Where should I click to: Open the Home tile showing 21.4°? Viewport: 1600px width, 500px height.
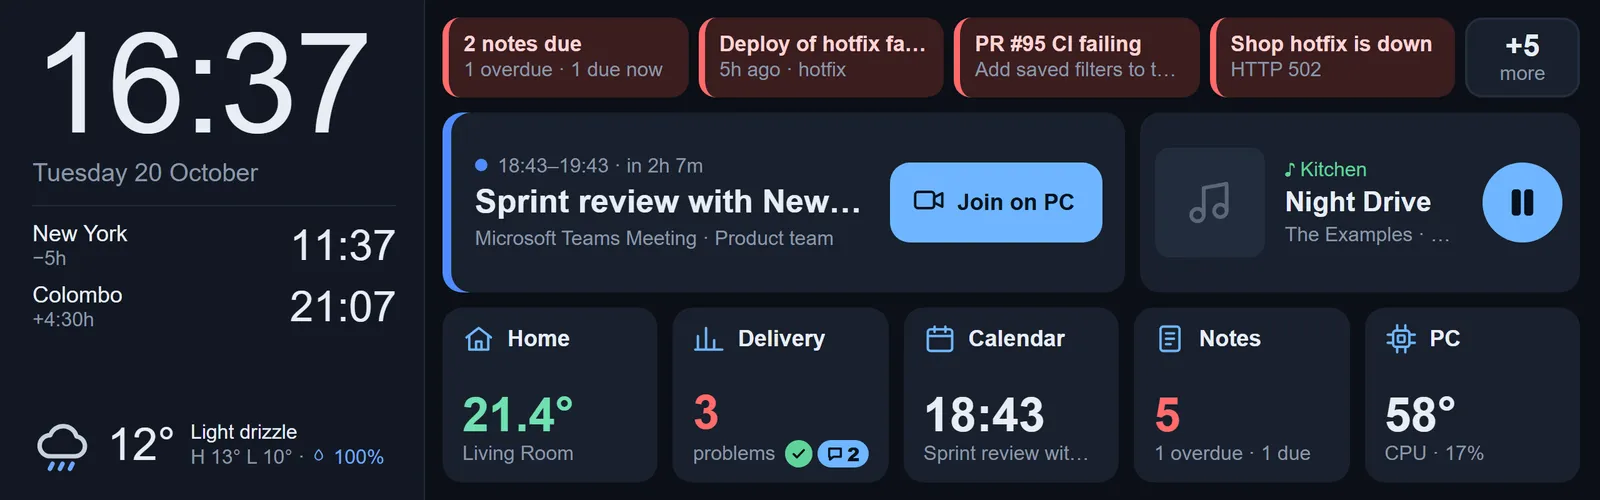pyautogui.click(x=550, y=395)
